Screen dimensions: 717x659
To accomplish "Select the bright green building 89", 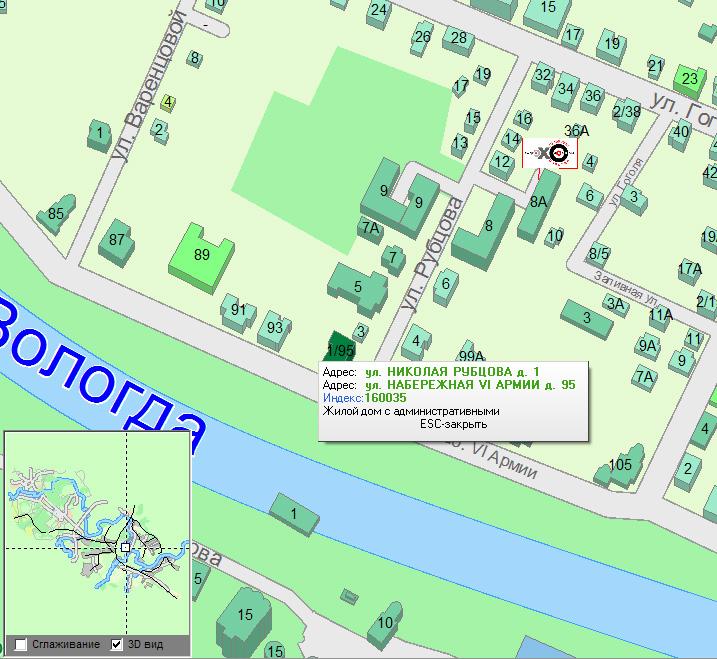I will 202,256.
